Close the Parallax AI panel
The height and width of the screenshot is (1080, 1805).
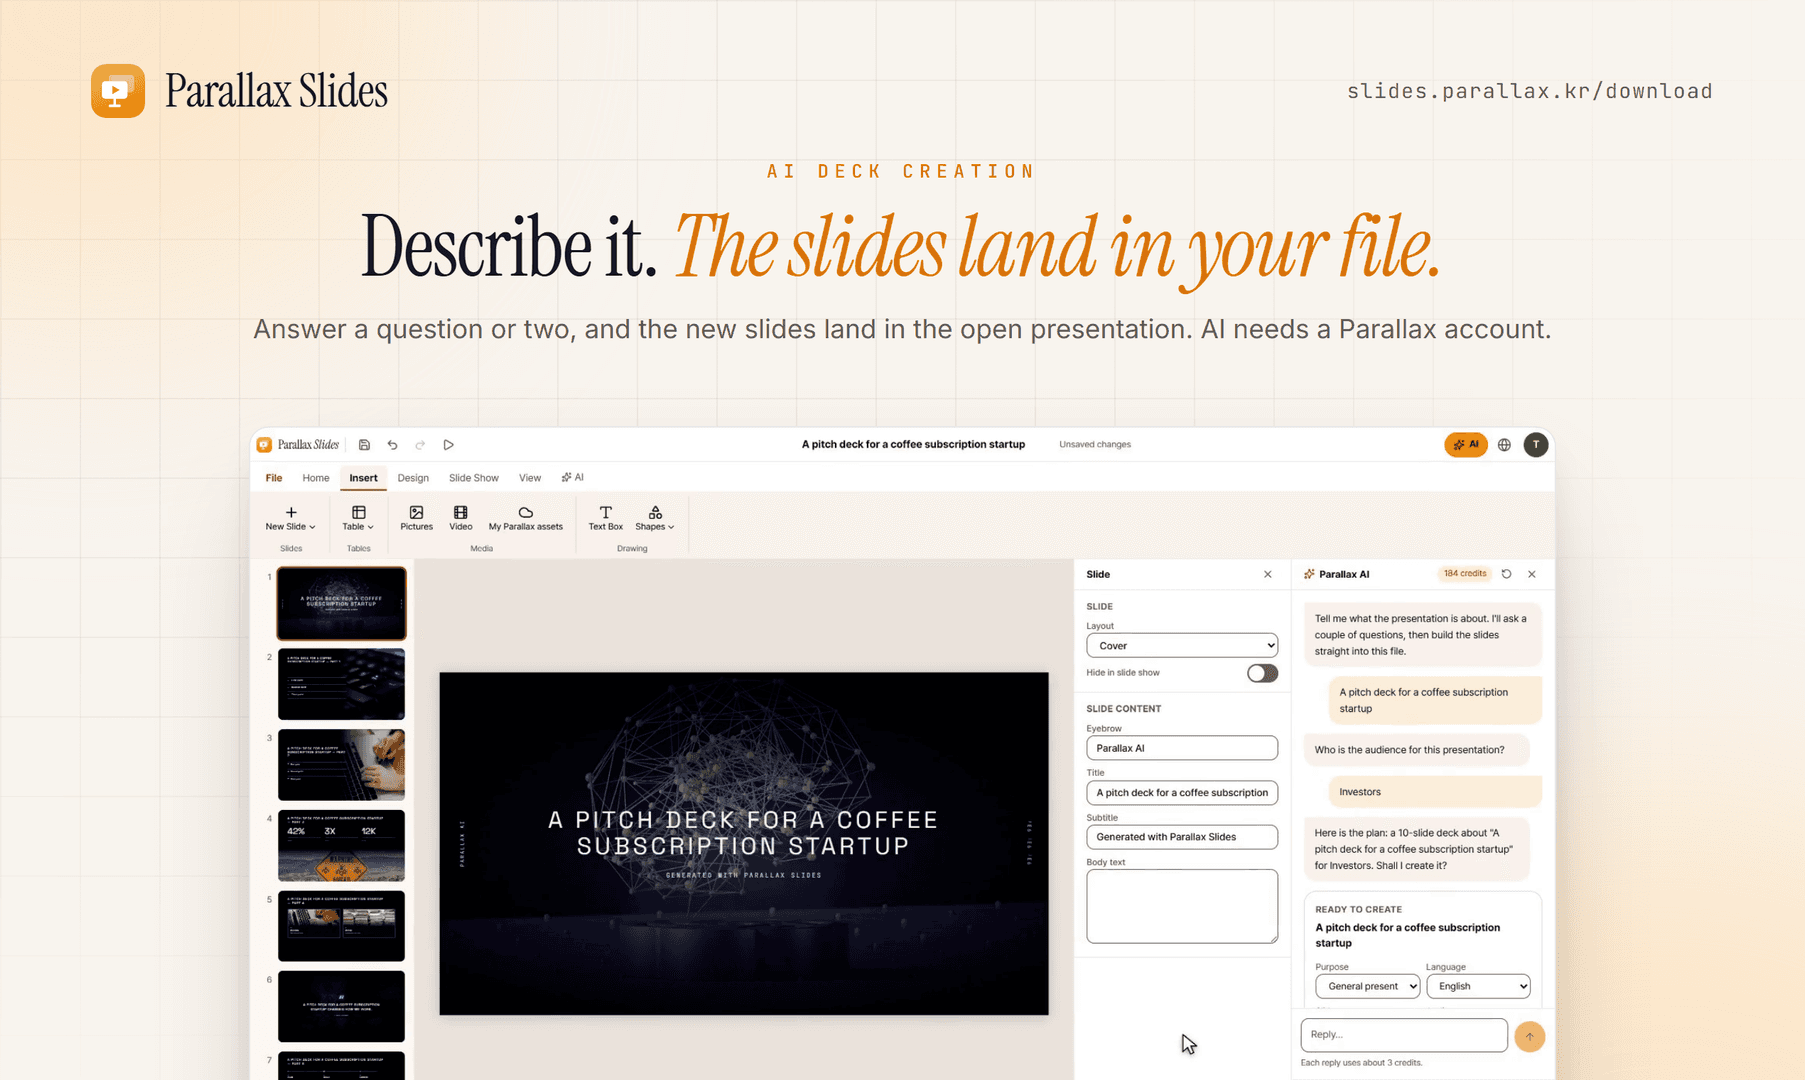coord(1532,574)
